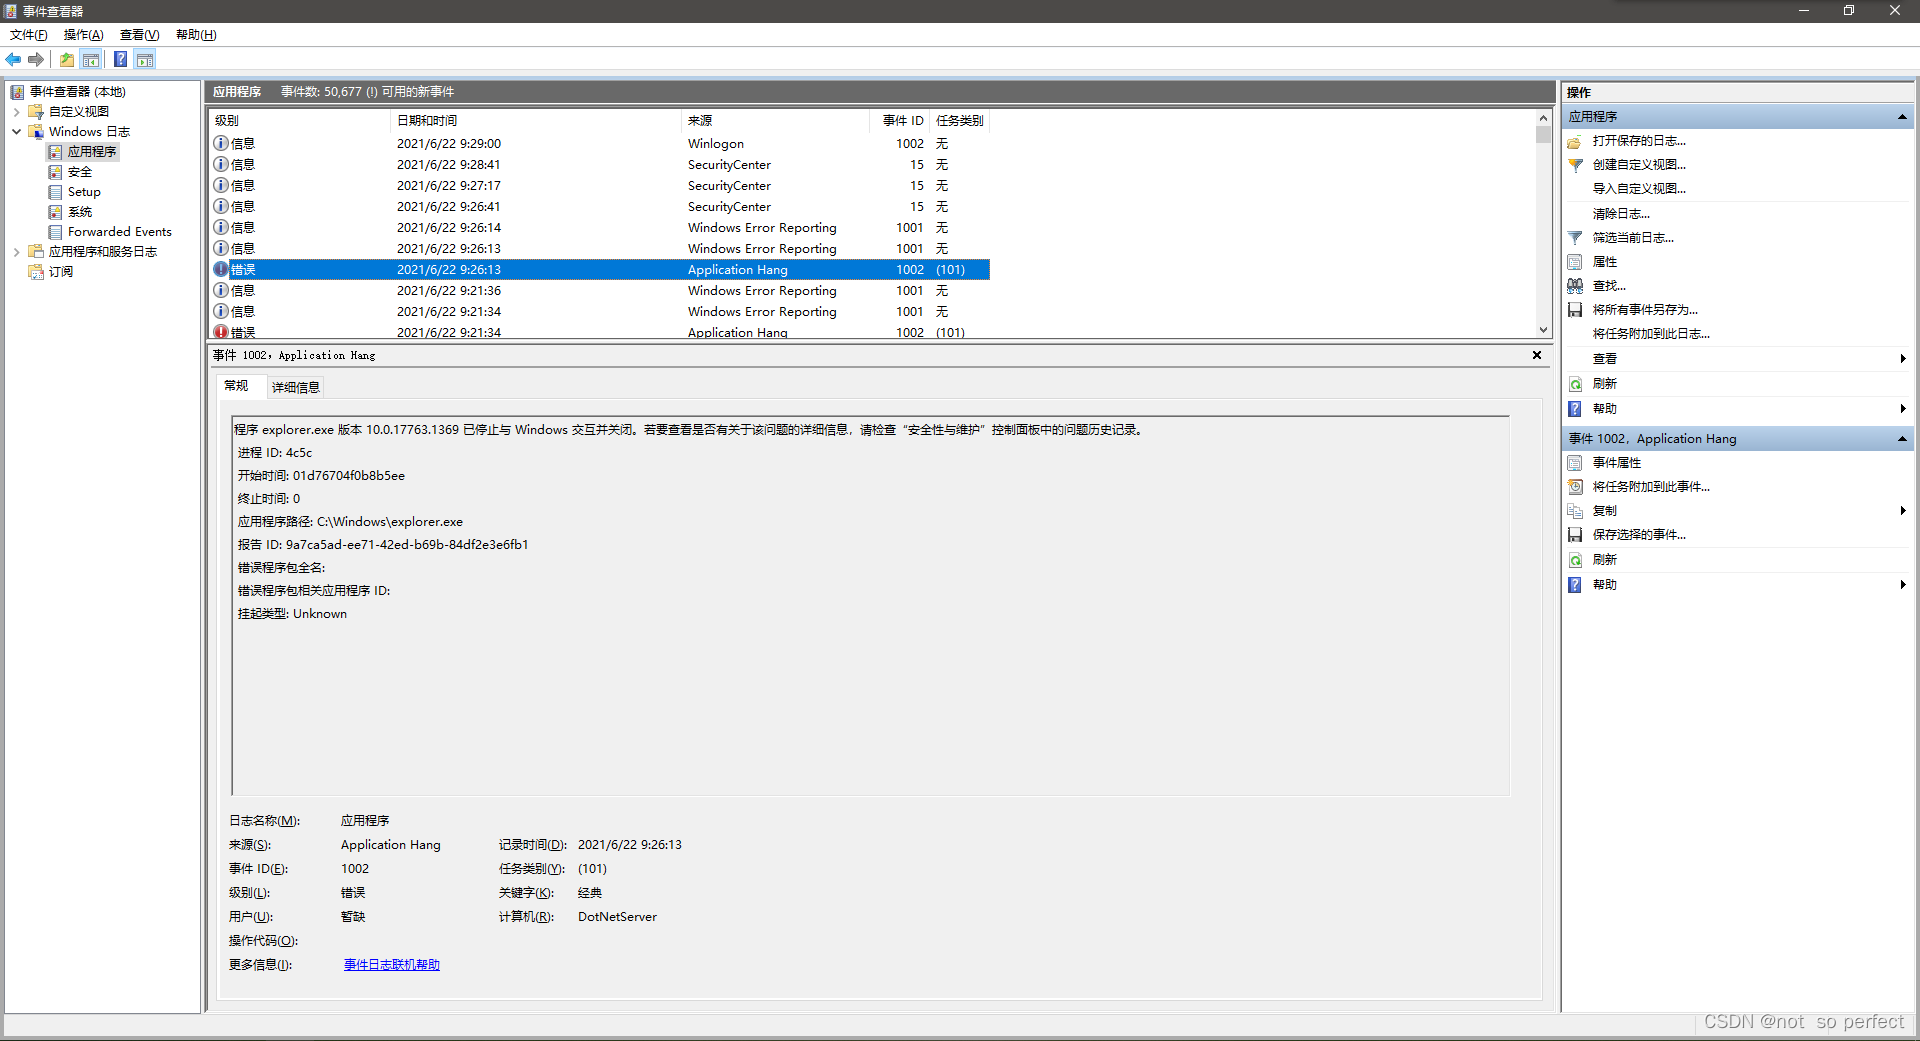Switch to the 详细信息 tab
1920x1041 pixels.
pyautogui.click(x=296, y=387)
